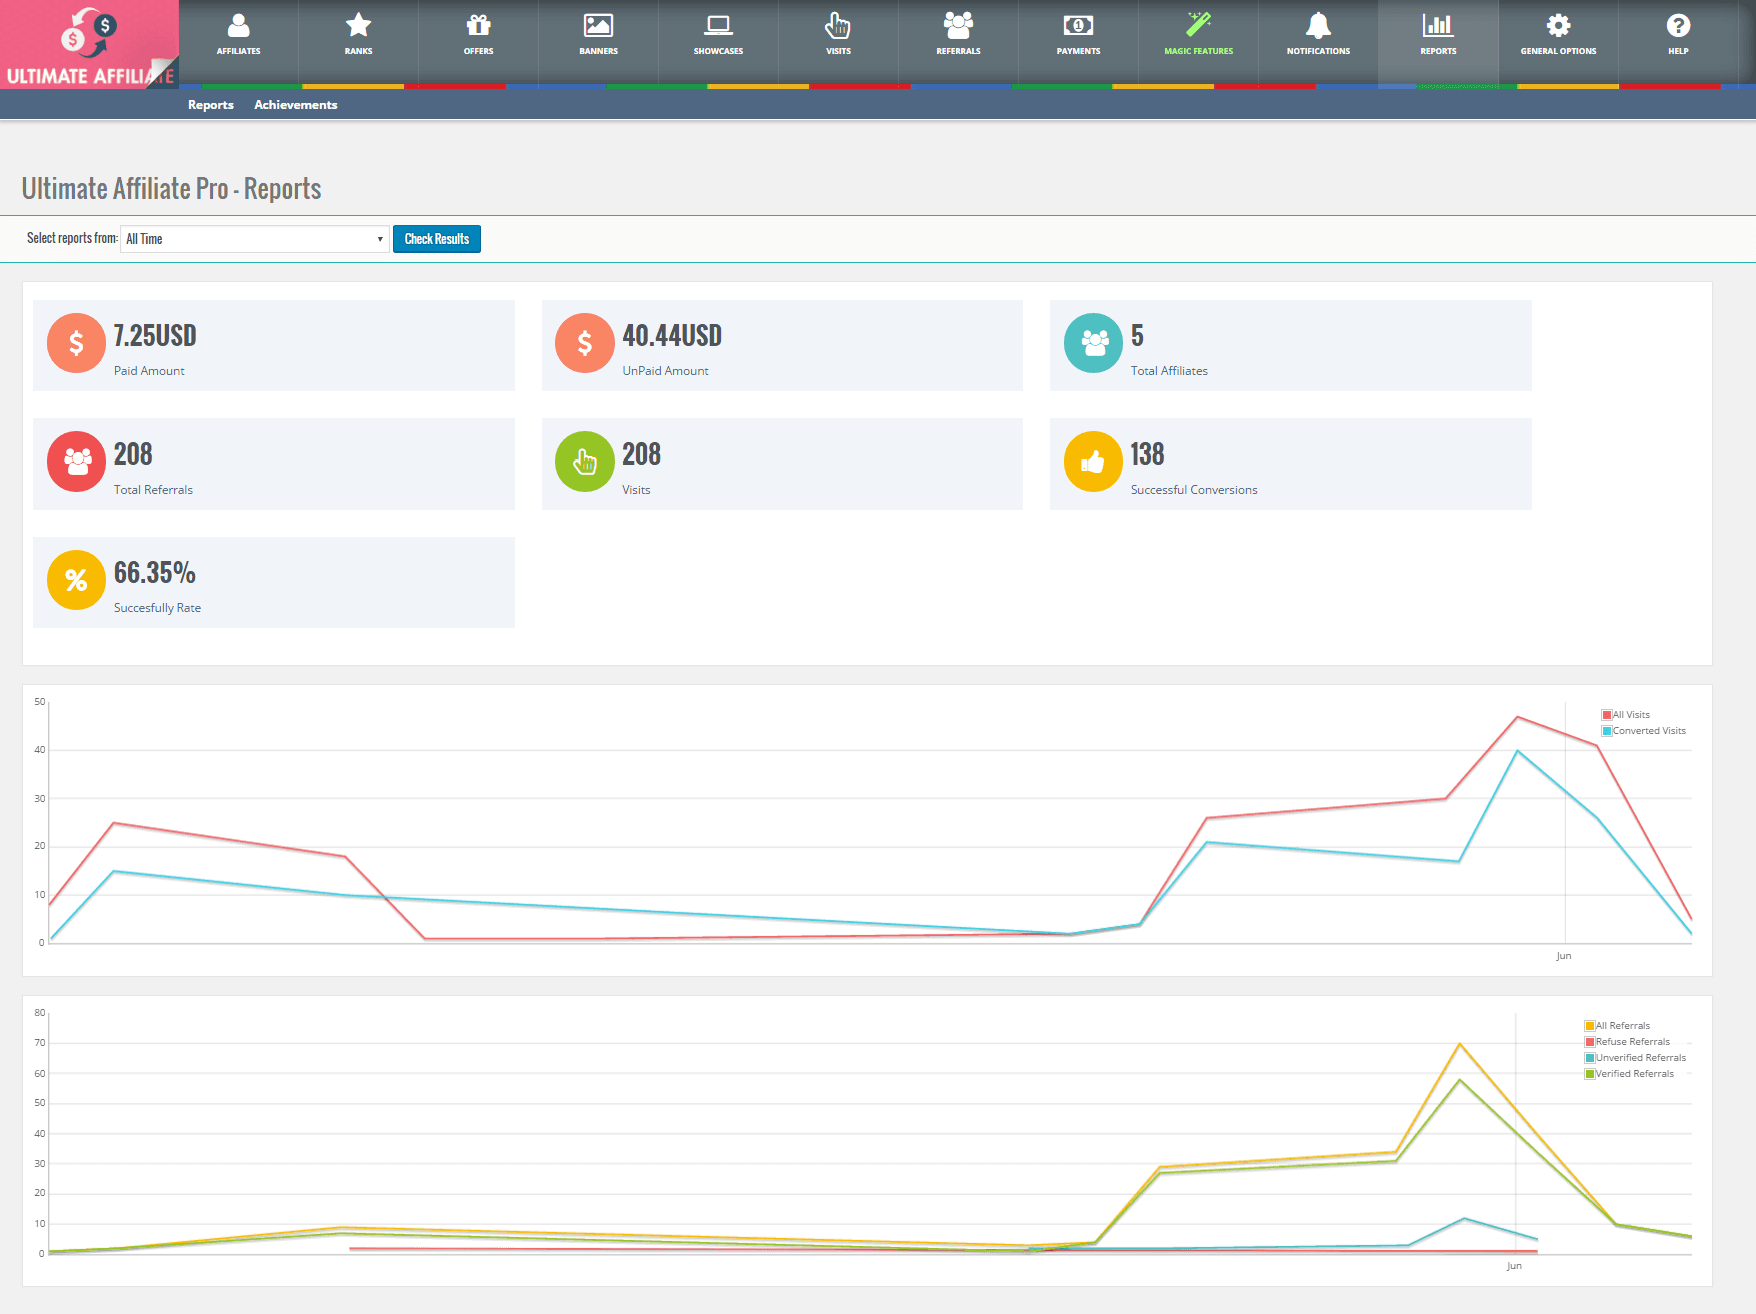1756x1314 pixels.
Task: Select the Reports submenu tab
Action: click(x=210, y=105)
